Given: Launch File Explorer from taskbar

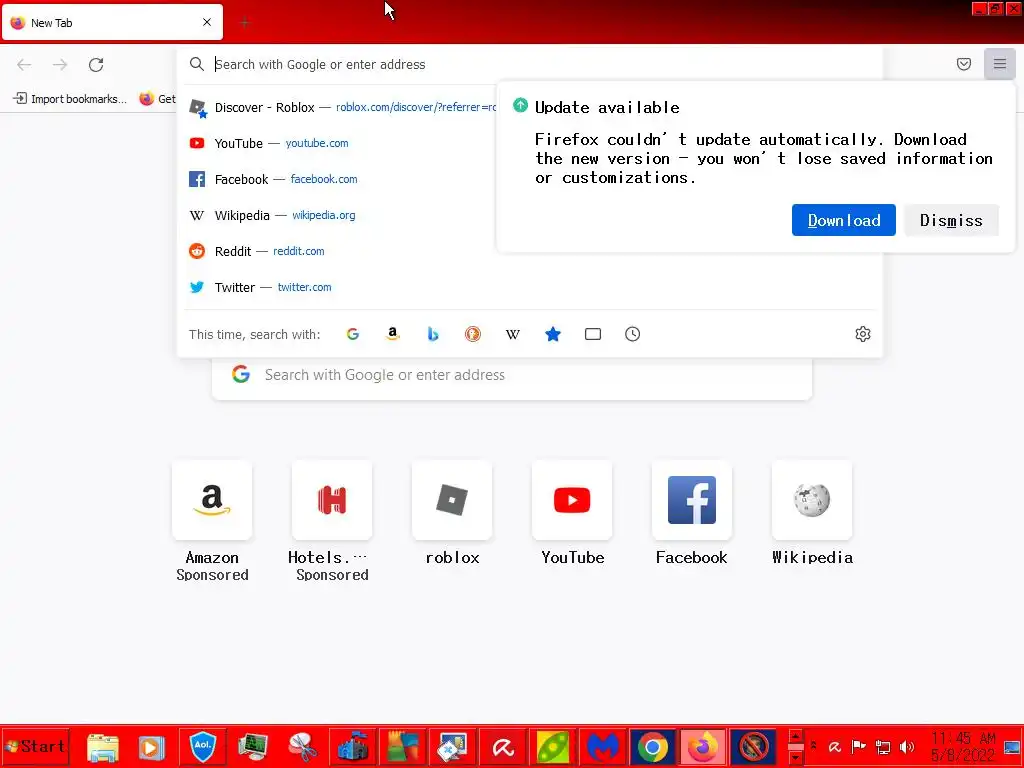Looking at the screenshot, I should 103,747.
